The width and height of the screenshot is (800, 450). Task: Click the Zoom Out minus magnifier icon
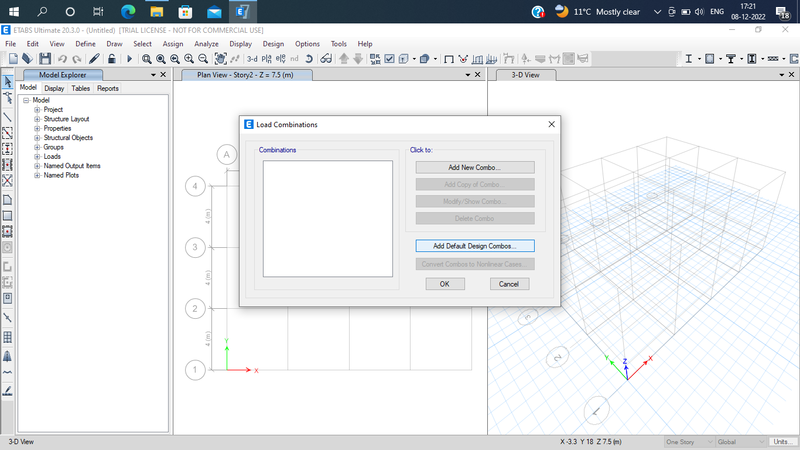[203, 59]
